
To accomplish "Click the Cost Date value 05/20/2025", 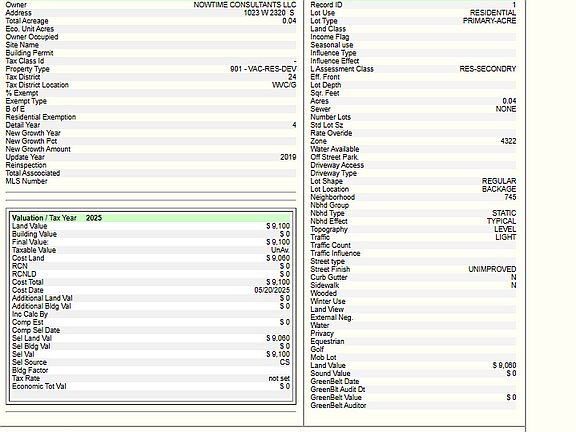I will tap(272, 290).
